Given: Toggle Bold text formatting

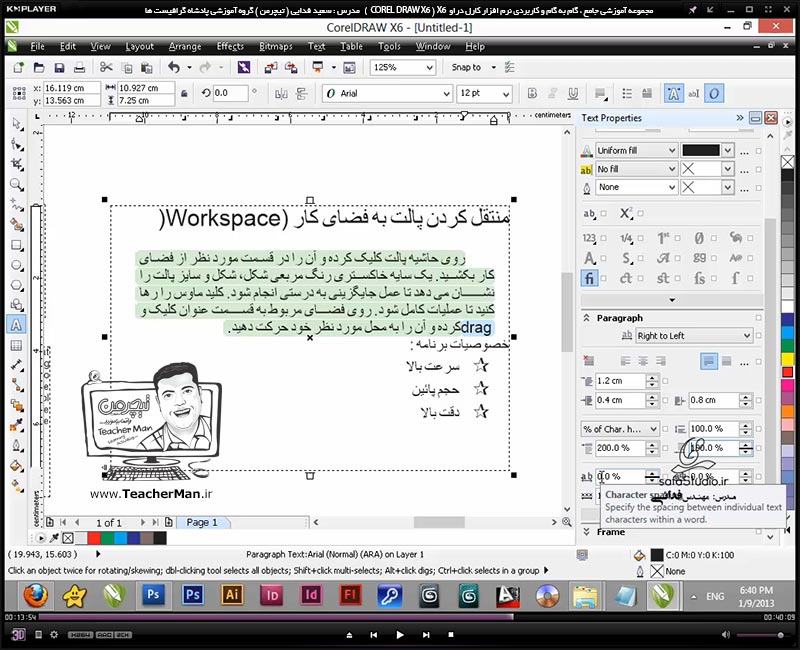Looking at the screenshot, I should (532, 93).
